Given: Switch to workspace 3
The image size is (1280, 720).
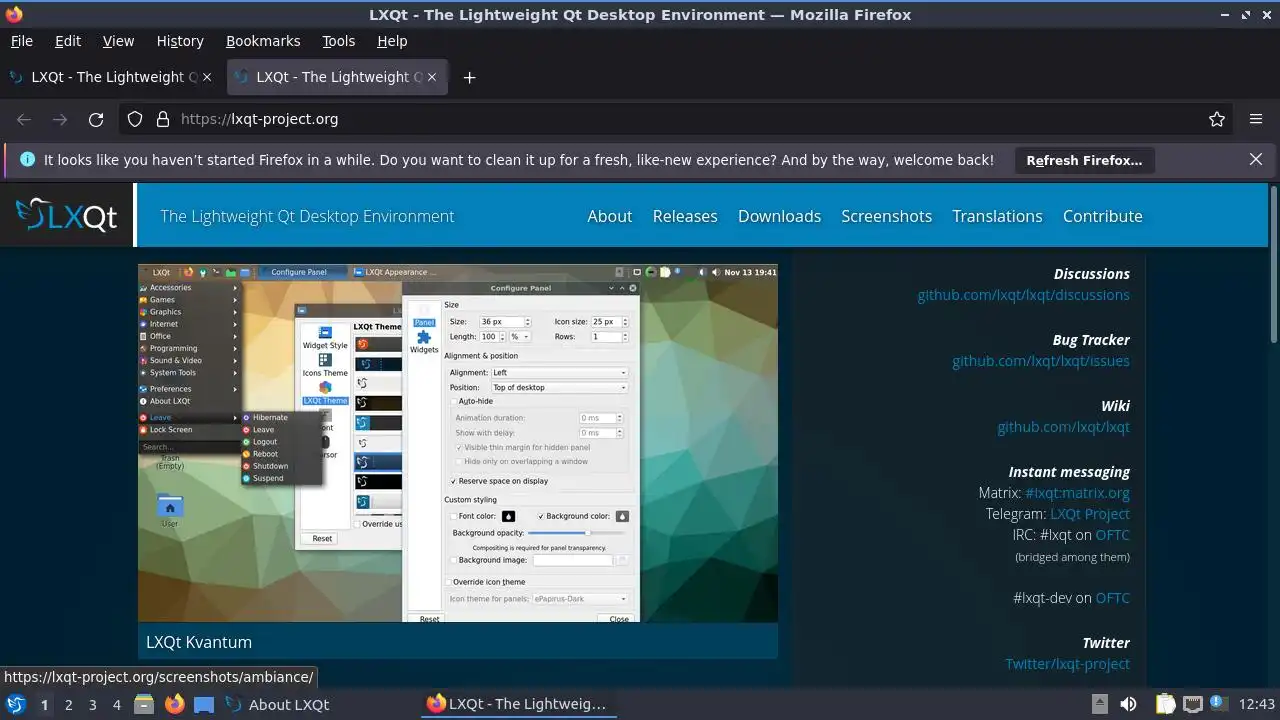Looking at the screenshot, I should coord(92,704).
